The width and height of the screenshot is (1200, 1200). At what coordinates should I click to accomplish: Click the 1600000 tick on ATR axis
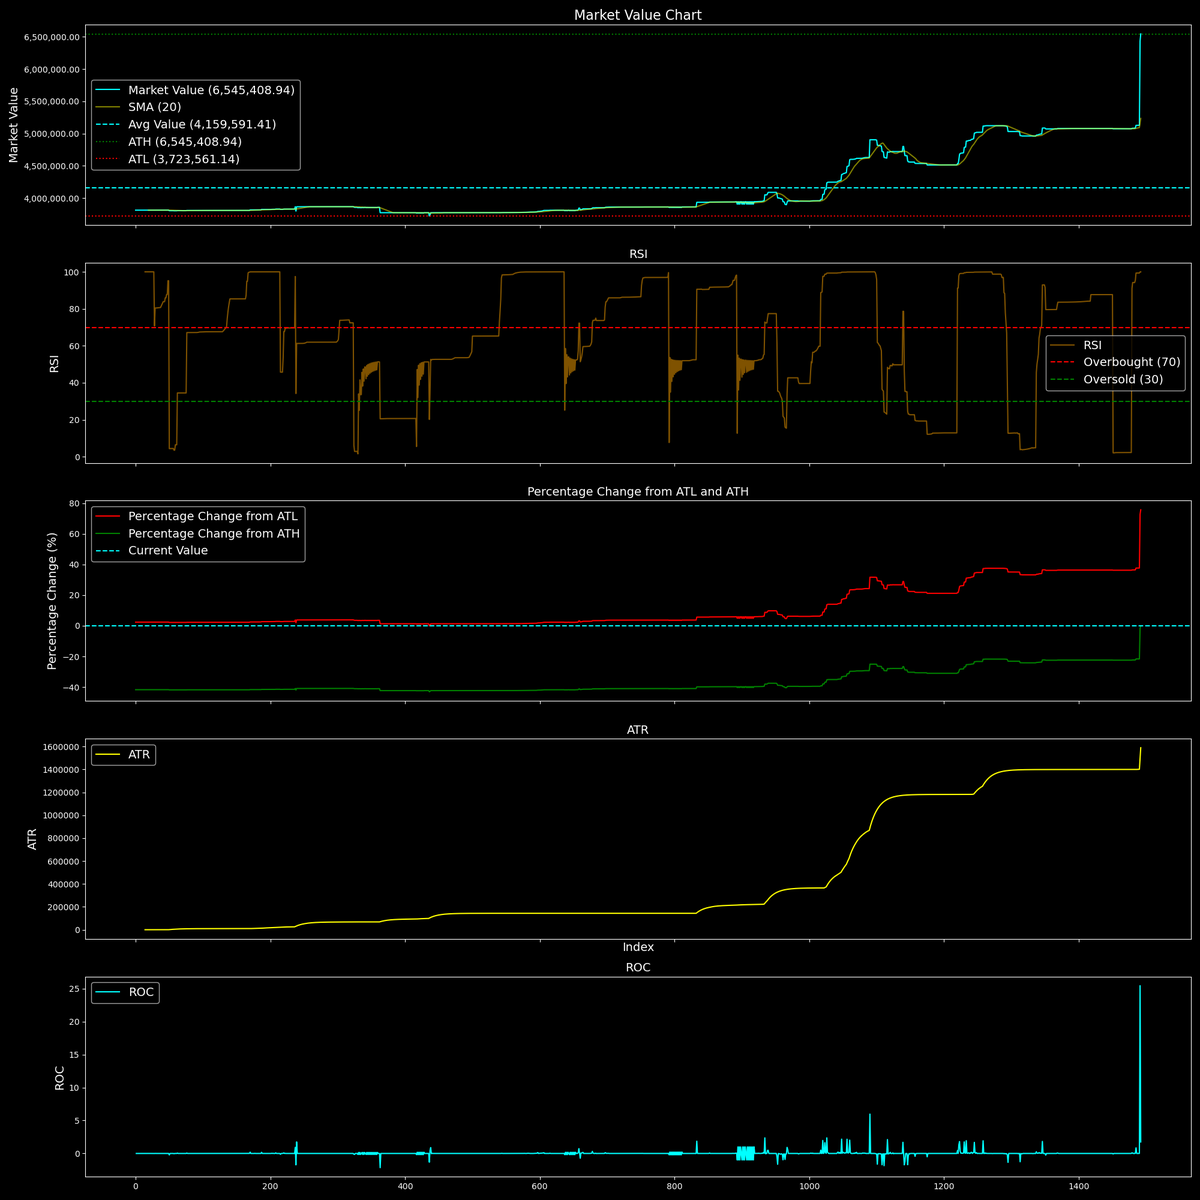pyautogui.click(x=60, y=747)
